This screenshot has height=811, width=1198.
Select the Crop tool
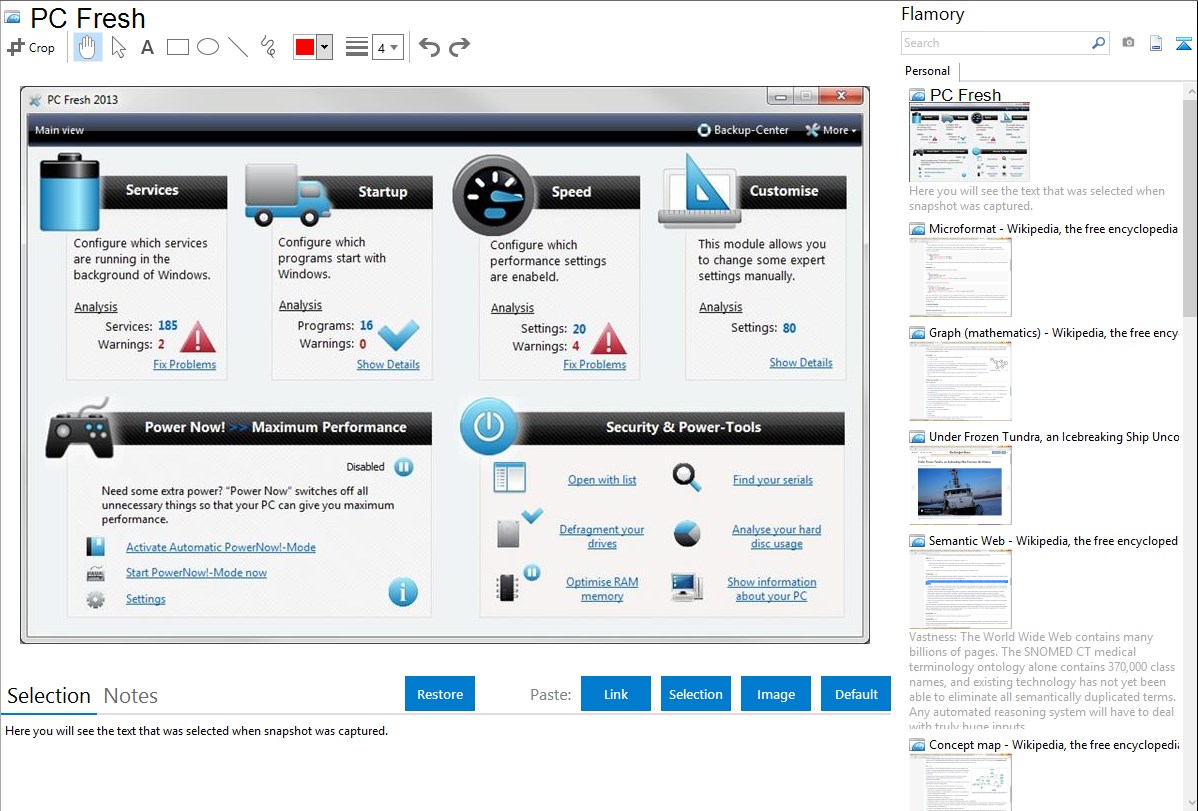tap(31, 47)
